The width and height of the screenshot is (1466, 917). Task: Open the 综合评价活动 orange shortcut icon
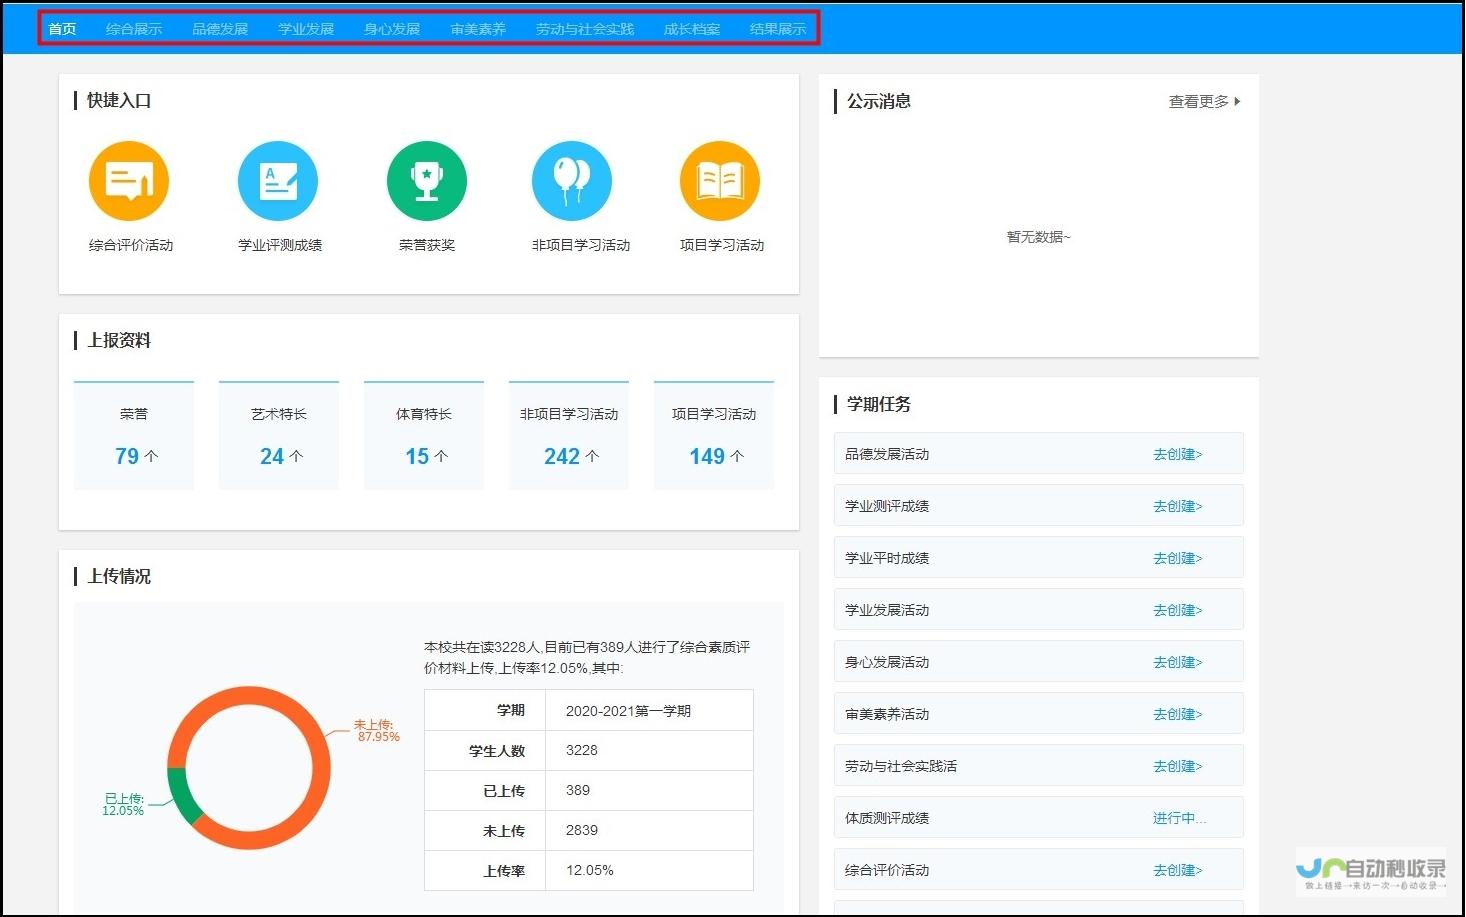pyautogui.click(x=129, y=181)
